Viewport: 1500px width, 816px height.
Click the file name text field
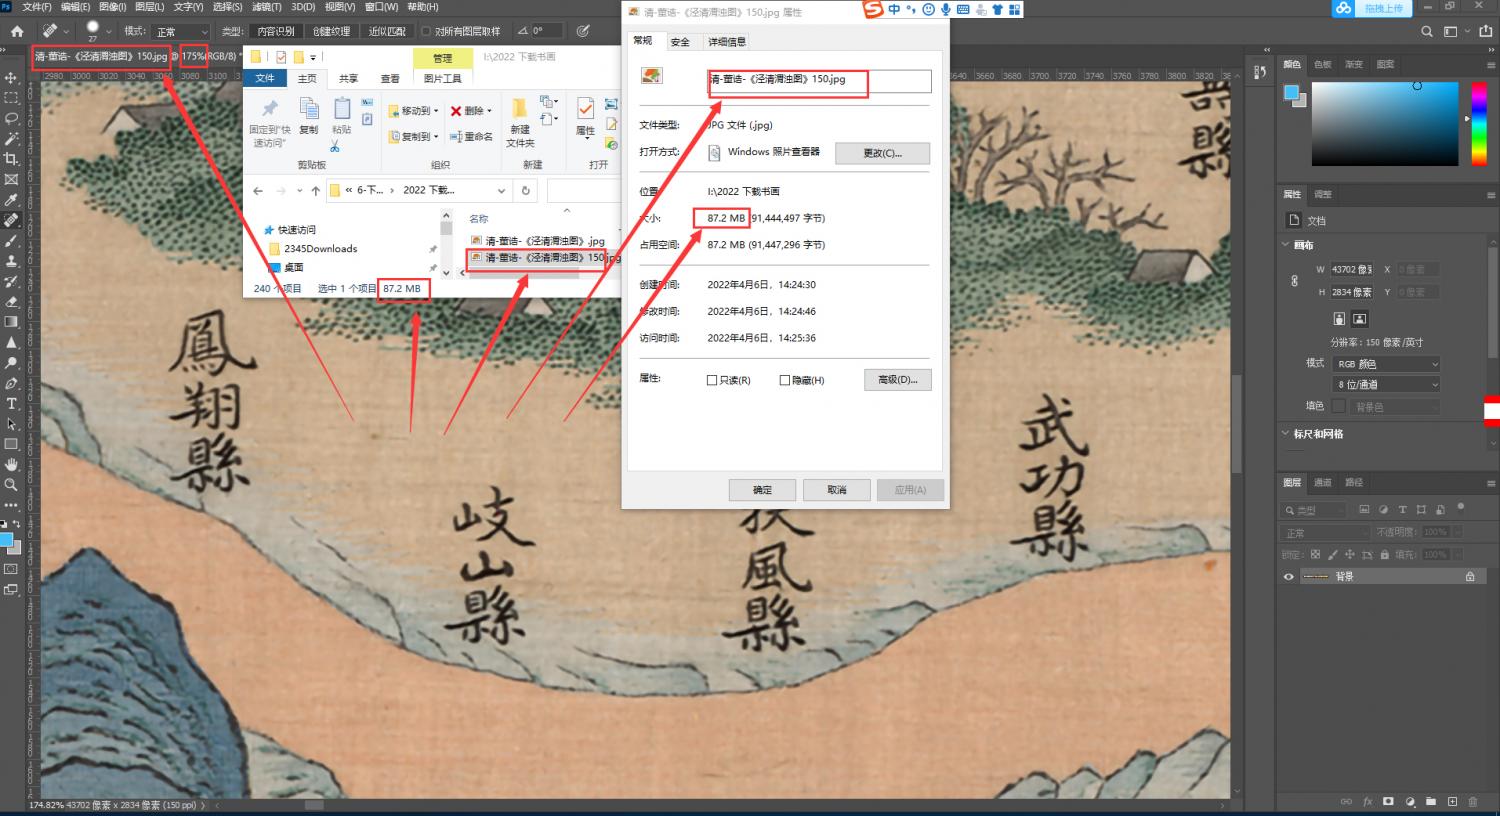[x=820, y=80]
